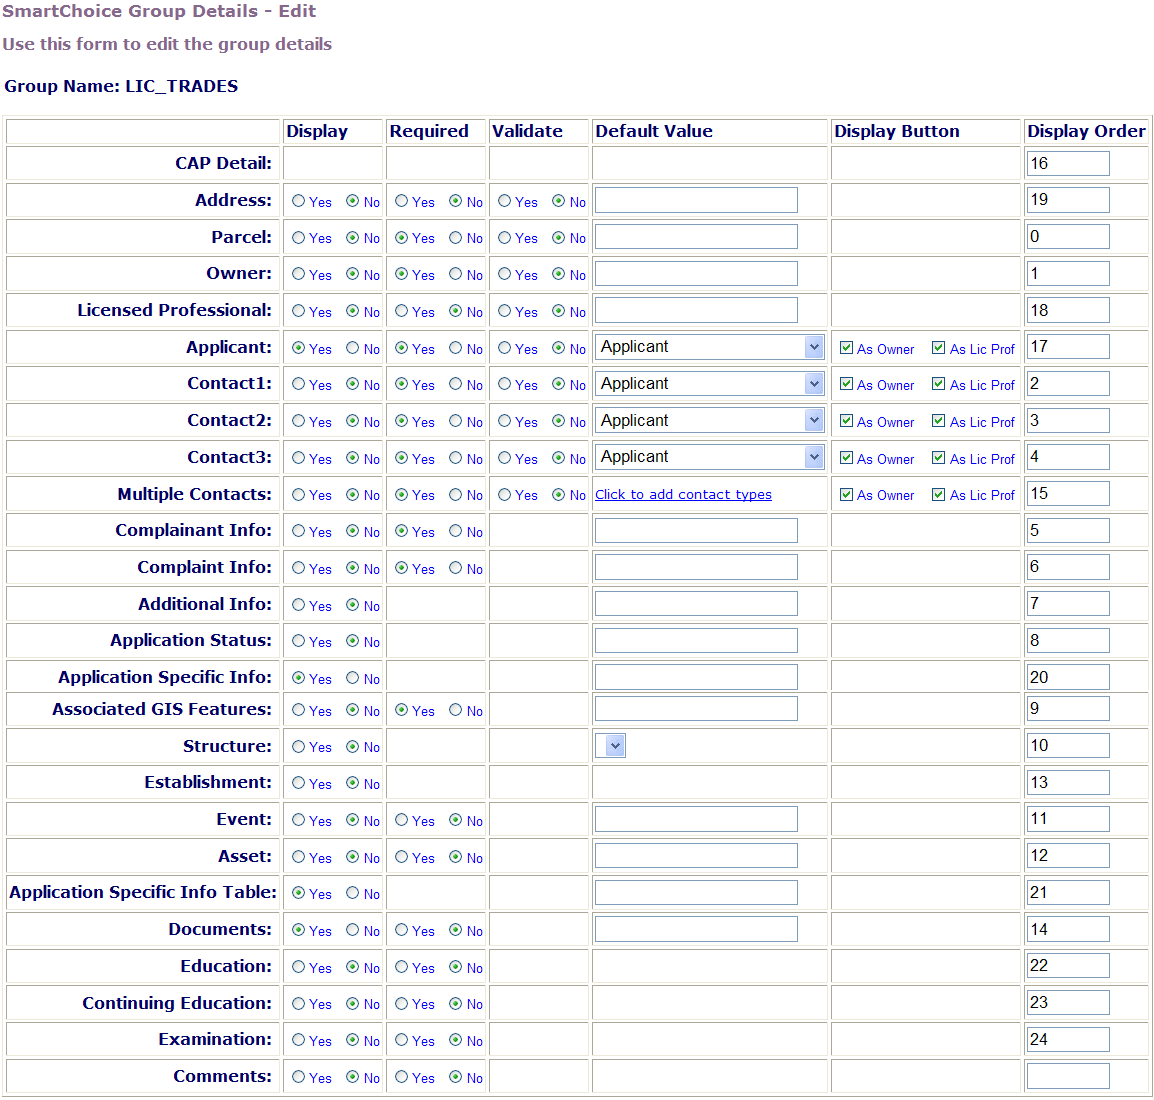Expand the Contact3 default value dropdown
The height and width of the screenshot is (1100, 1154).
[814, 457]
